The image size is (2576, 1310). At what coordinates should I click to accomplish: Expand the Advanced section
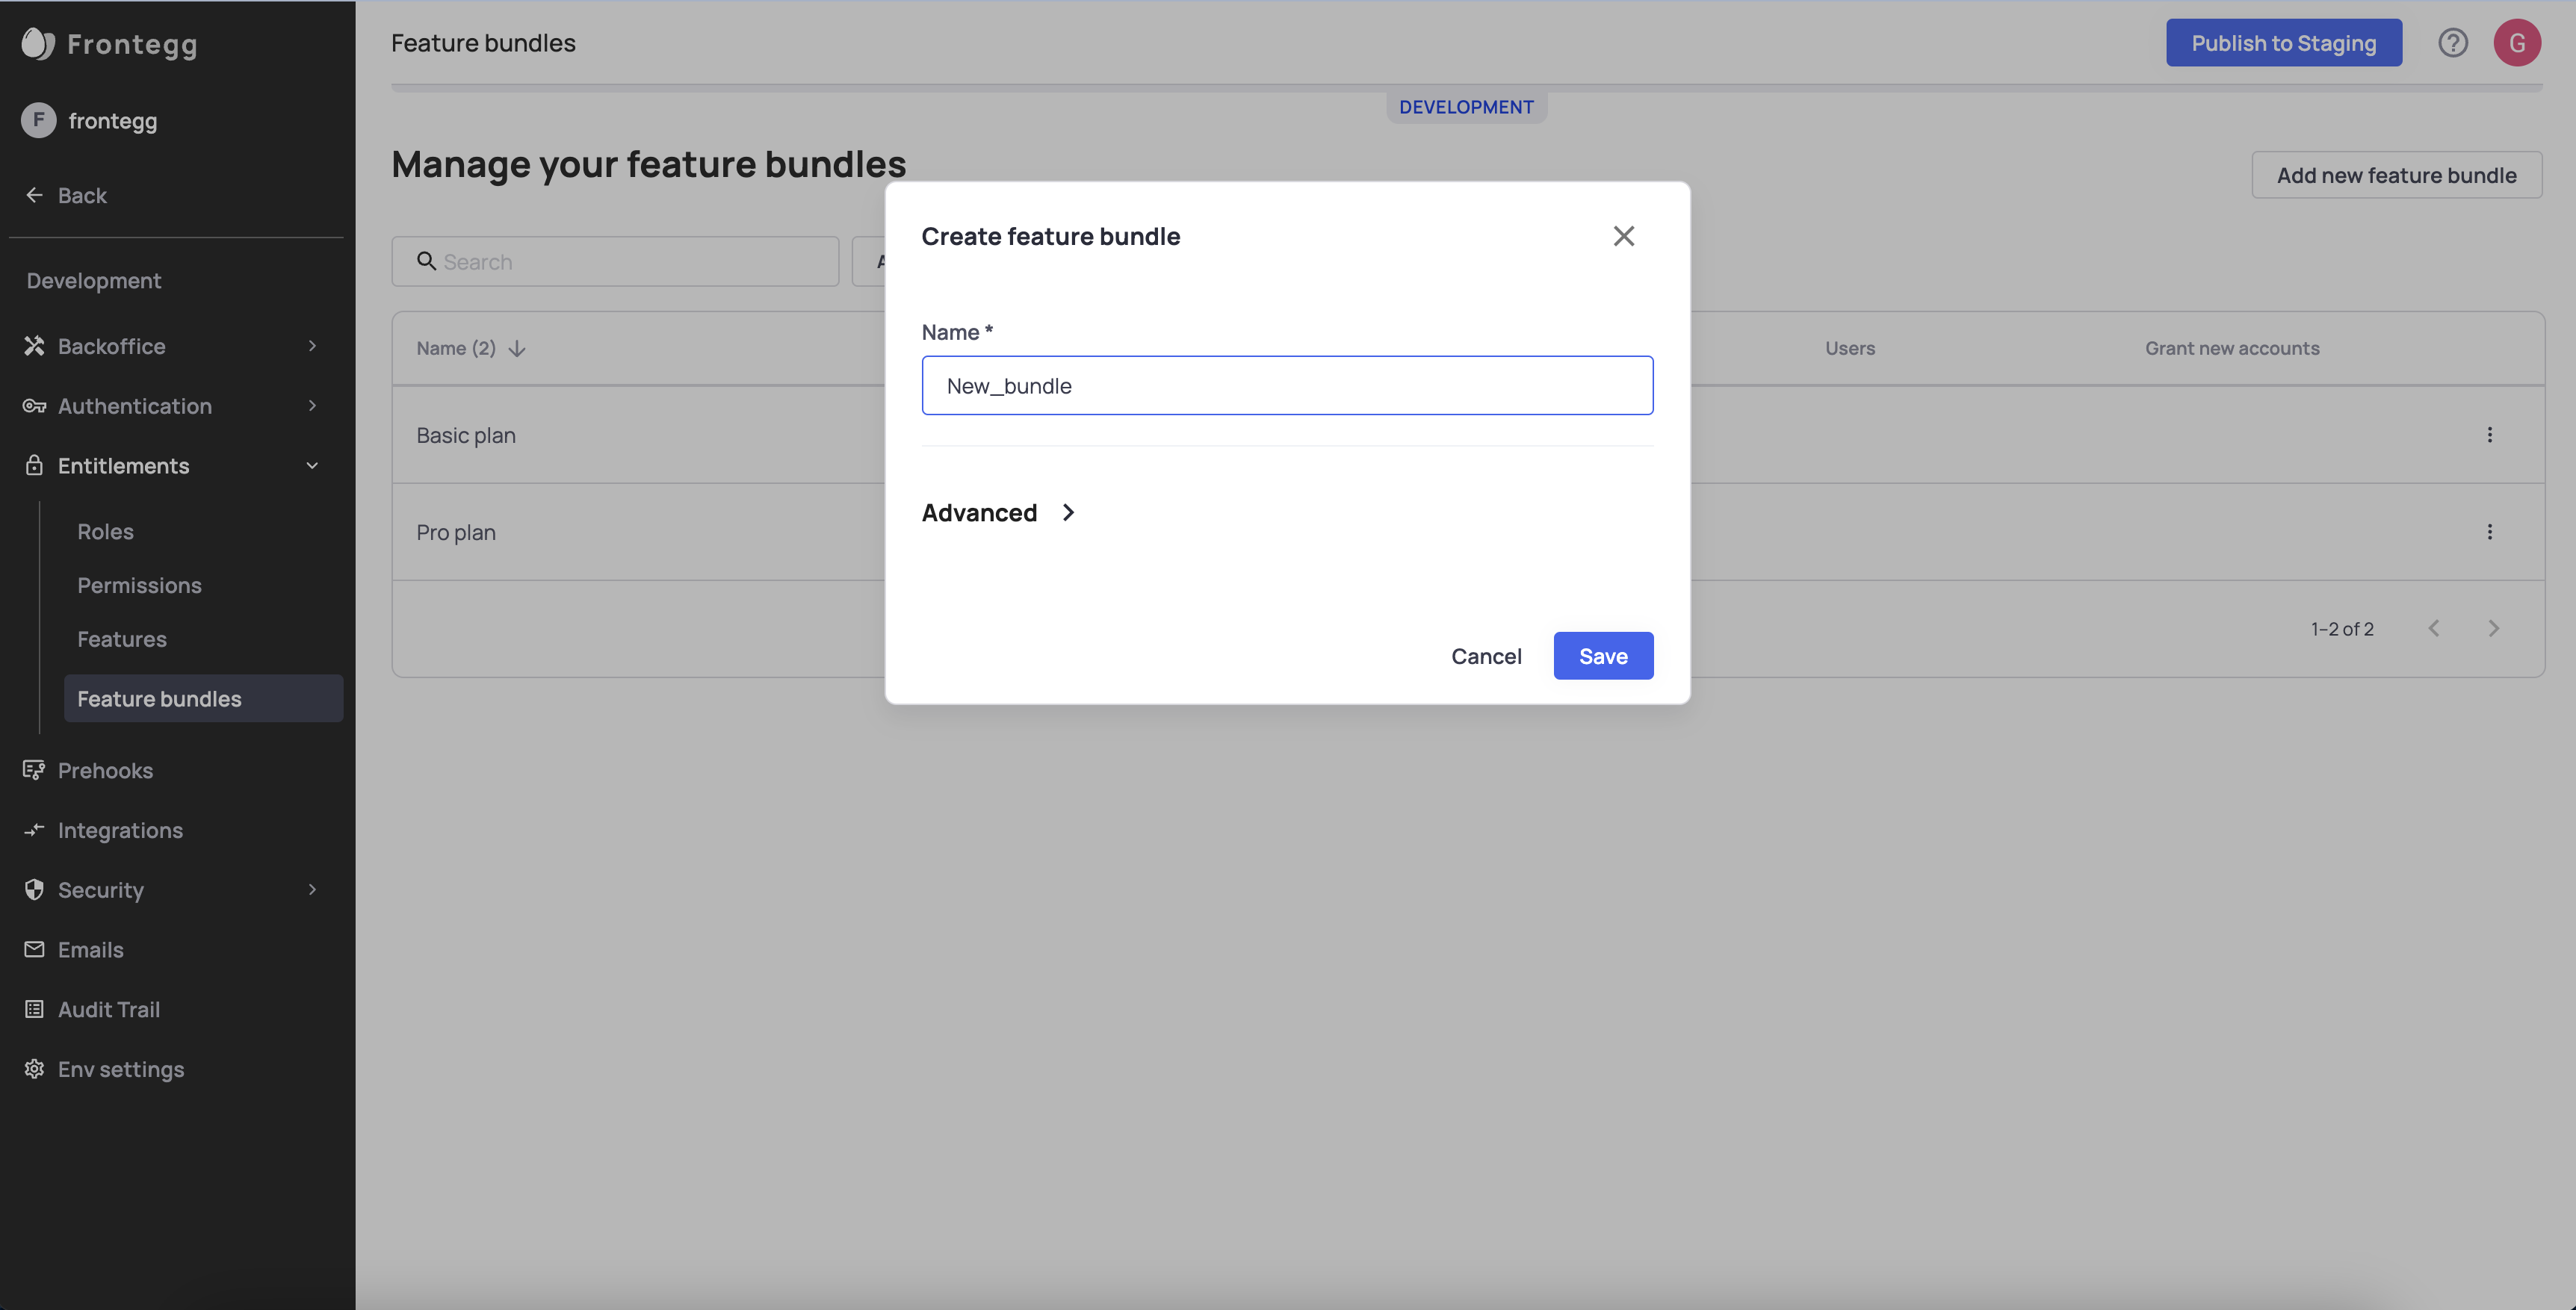[x=1068, y=513]
